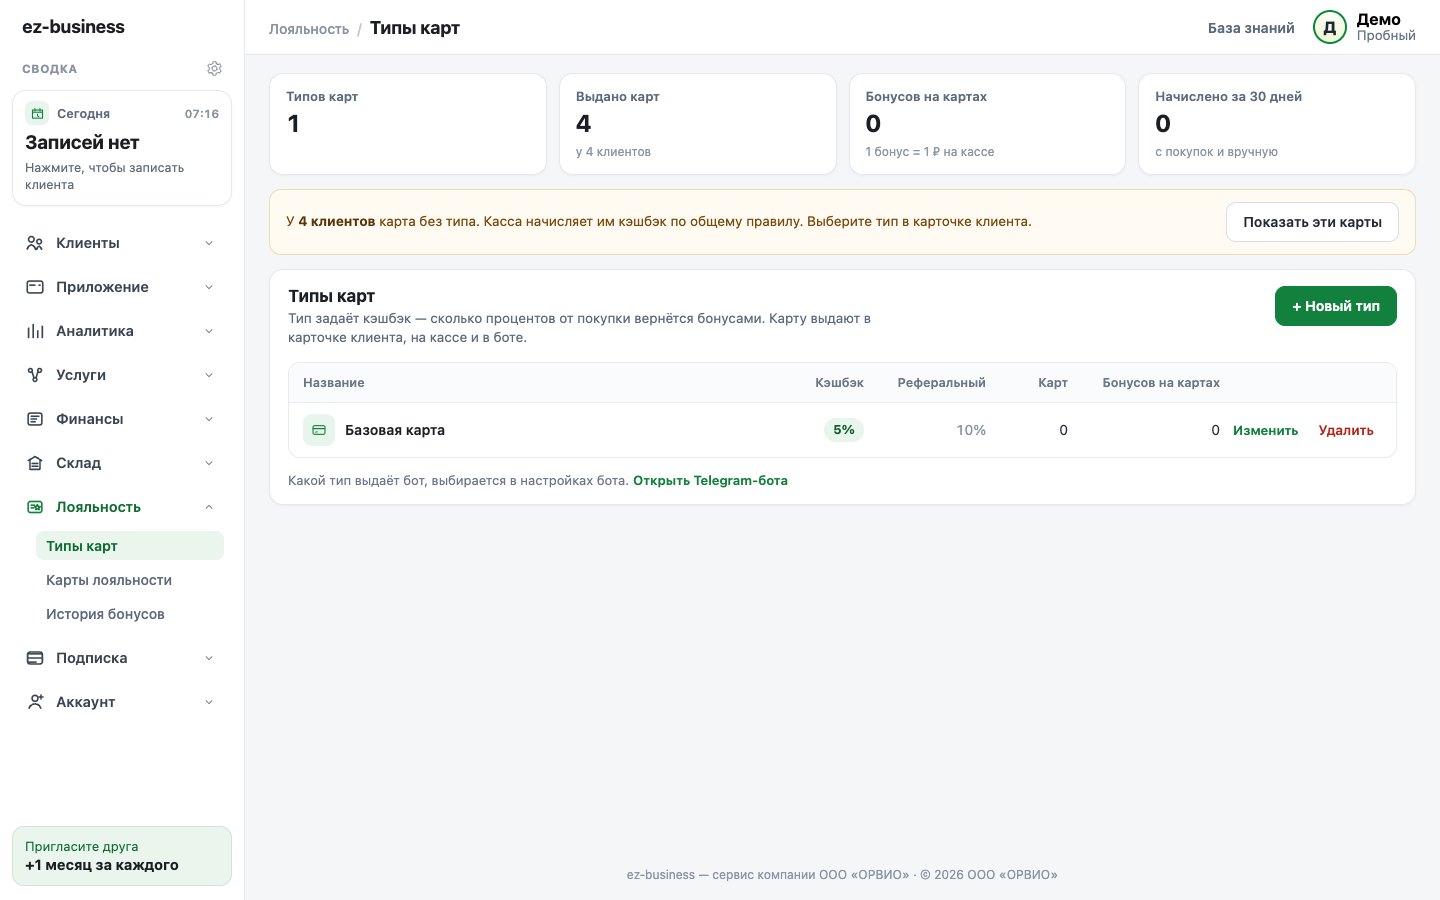1440x900 pixels.
Task: Select the Типы карт submenu item
Action: pyautogui.click(x=129, y=546)
